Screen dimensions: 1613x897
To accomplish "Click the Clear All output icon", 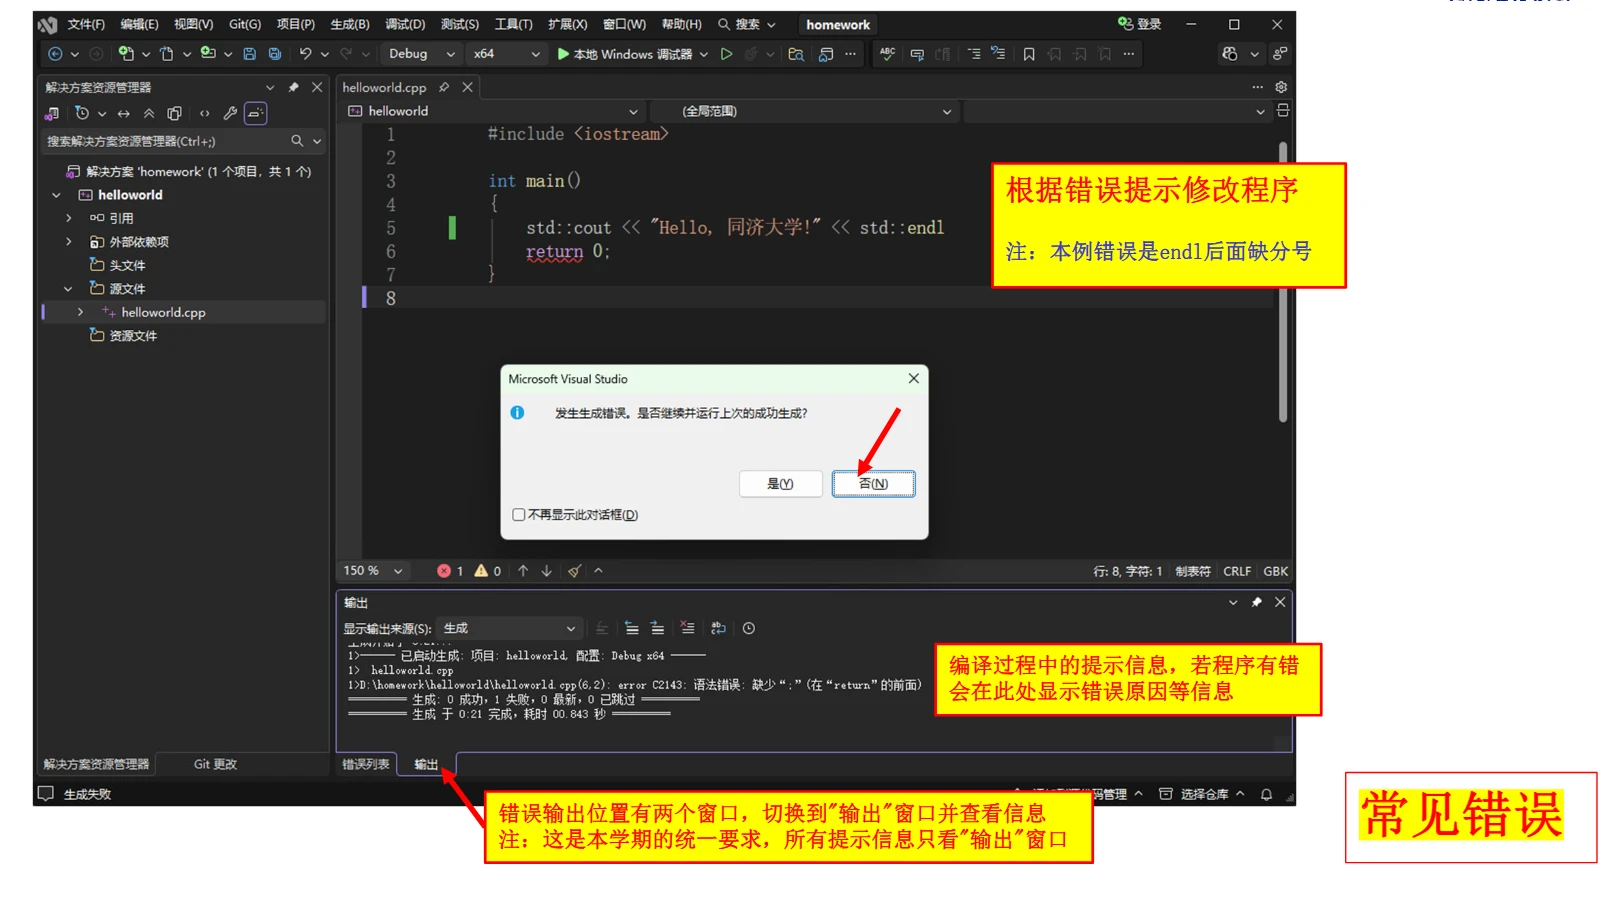I will coord(687,628).
